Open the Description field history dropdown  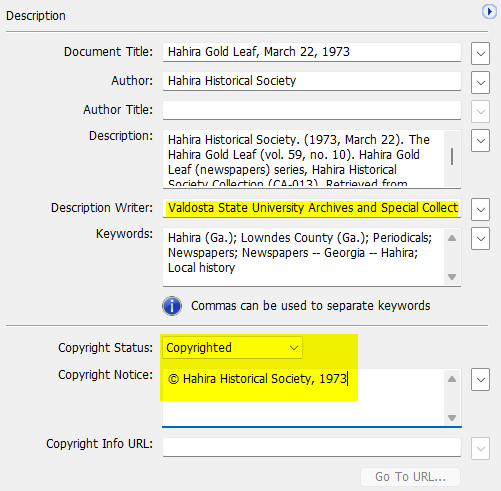point(480,141)
